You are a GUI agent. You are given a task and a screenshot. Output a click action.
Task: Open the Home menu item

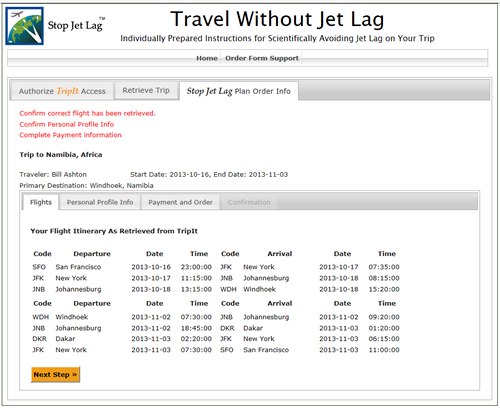coord(207,58)
